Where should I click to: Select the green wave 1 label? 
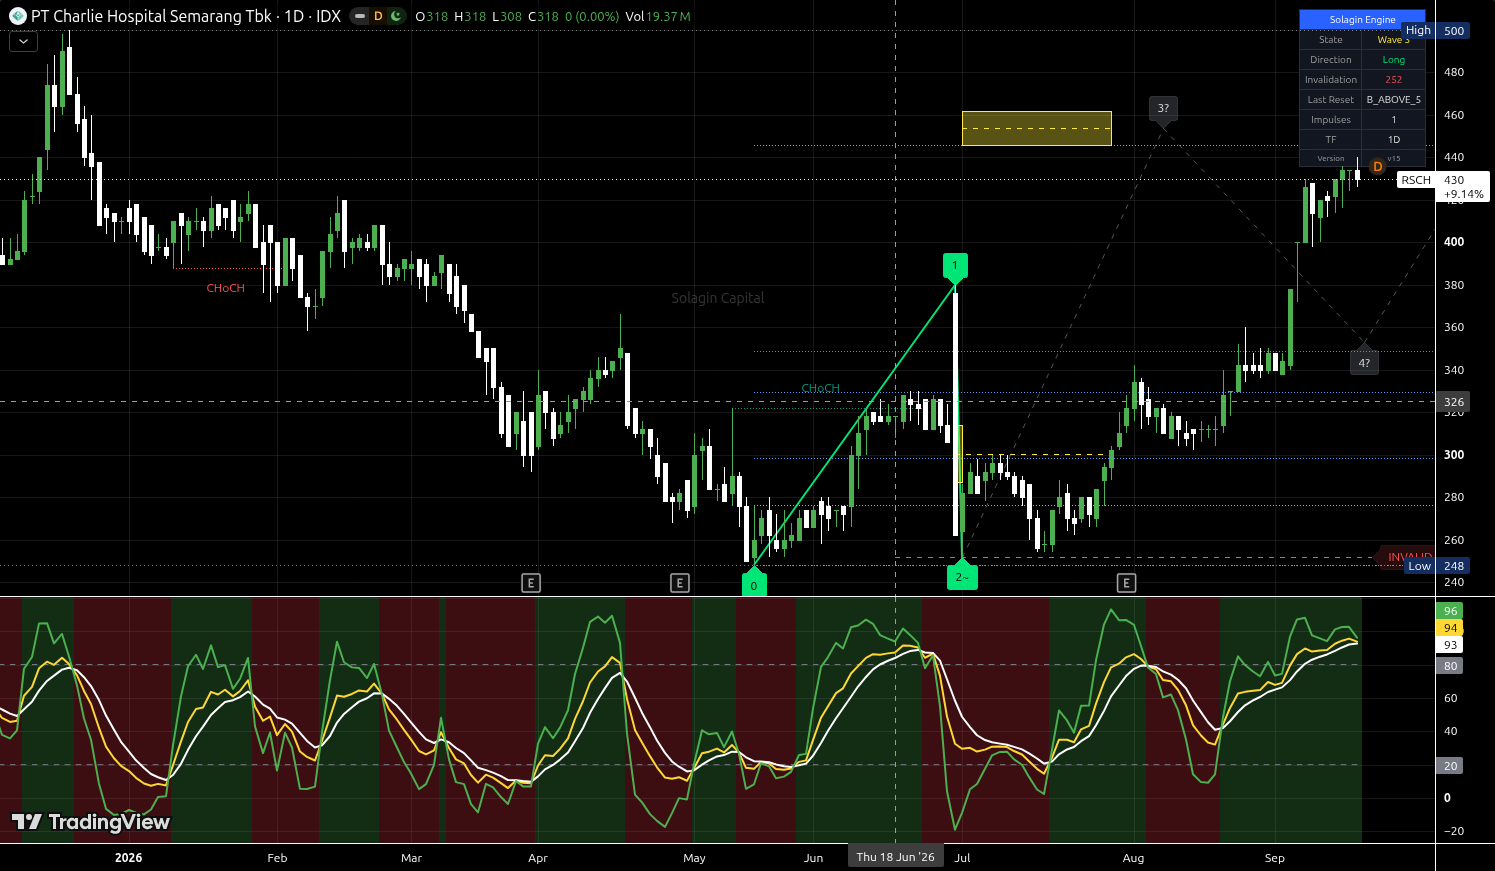pos(955,267)
